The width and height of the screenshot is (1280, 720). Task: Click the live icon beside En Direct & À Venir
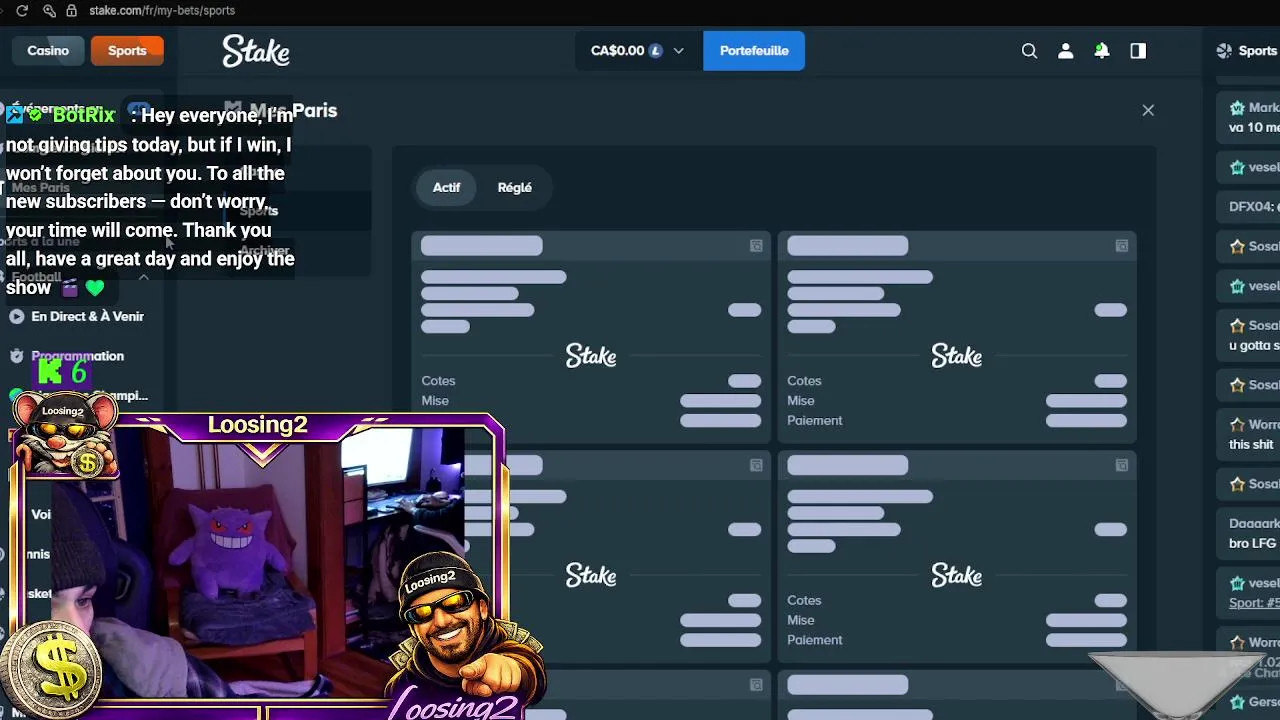pos(16,316)
